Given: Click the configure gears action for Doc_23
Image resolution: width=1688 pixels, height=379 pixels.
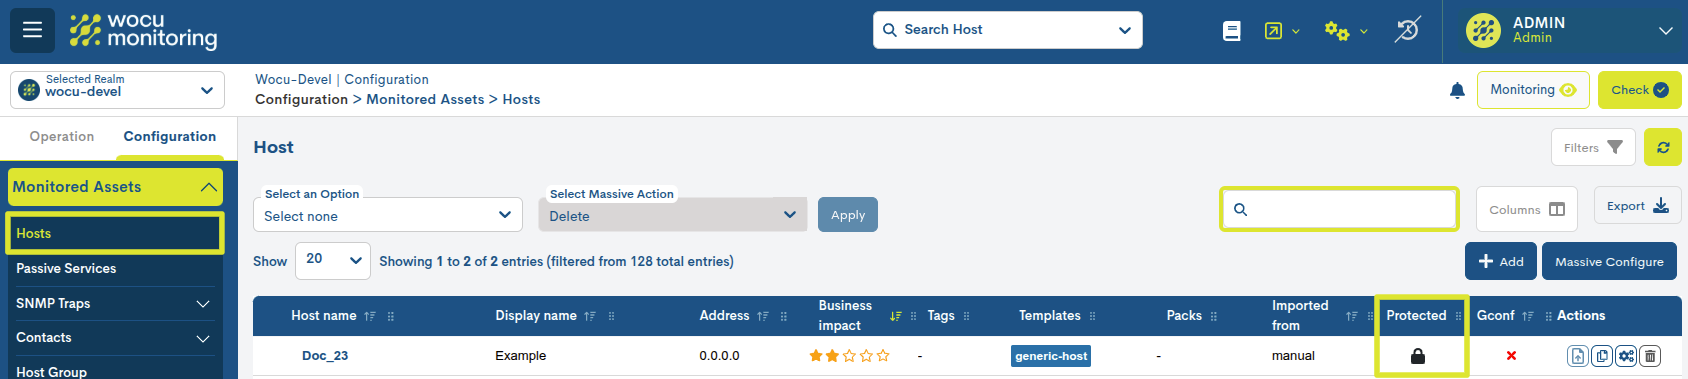Looking at the screenshot, I should coord(1626,356).
